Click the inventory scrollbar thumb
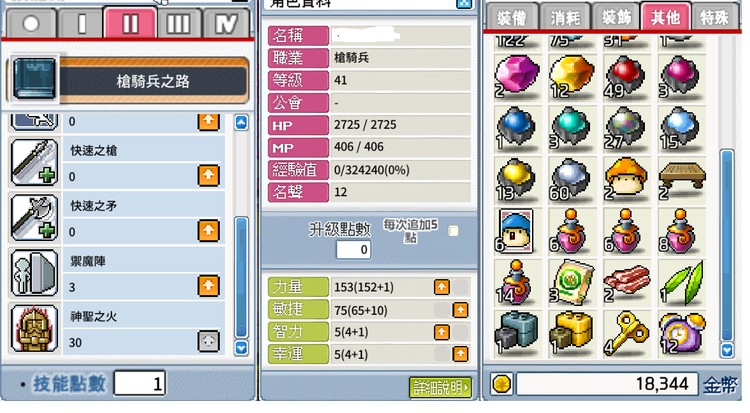This screenshot has width=750, height=413. [727, 246]
